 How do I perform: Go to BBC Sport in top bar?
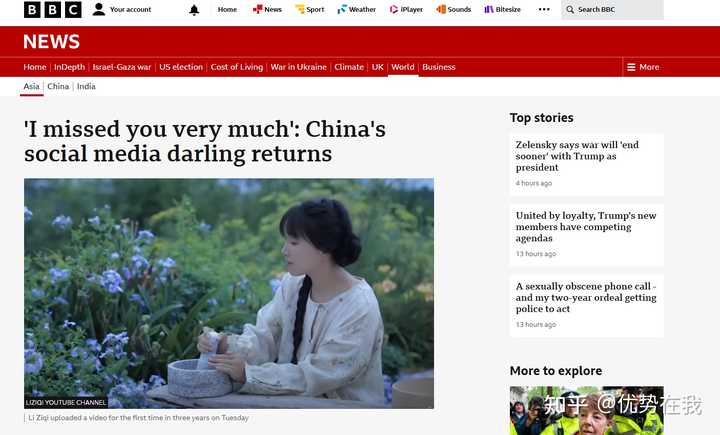309,9
